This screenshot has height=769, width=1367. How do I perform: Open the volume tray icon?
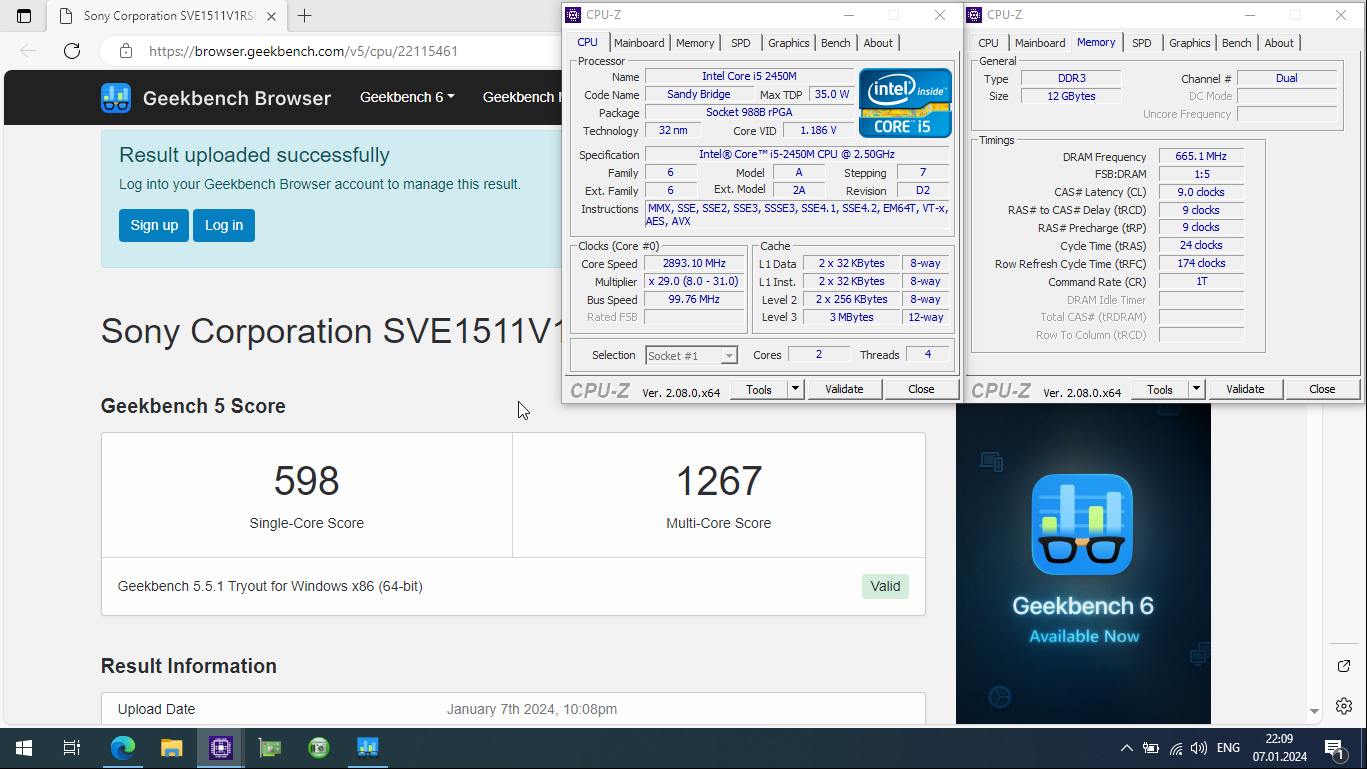pos(1199,748)
